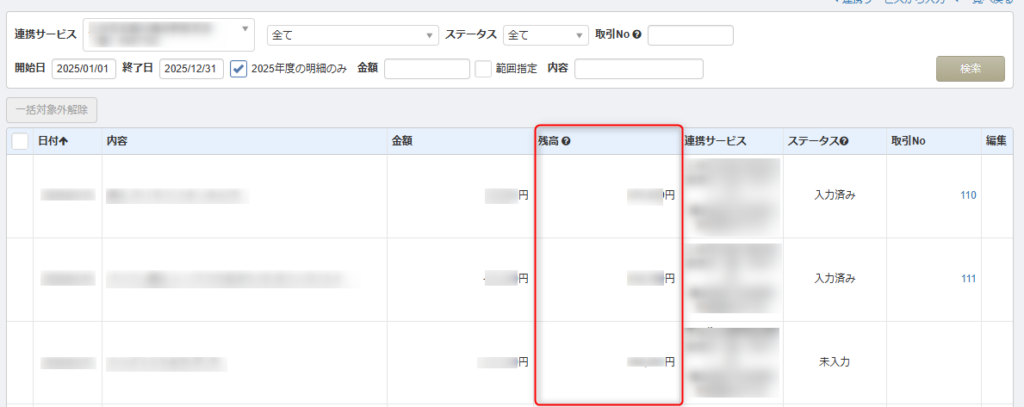Screen dimensions: 1024x407
Task: Open transaction number 111 link
Action: coord(967,279)
